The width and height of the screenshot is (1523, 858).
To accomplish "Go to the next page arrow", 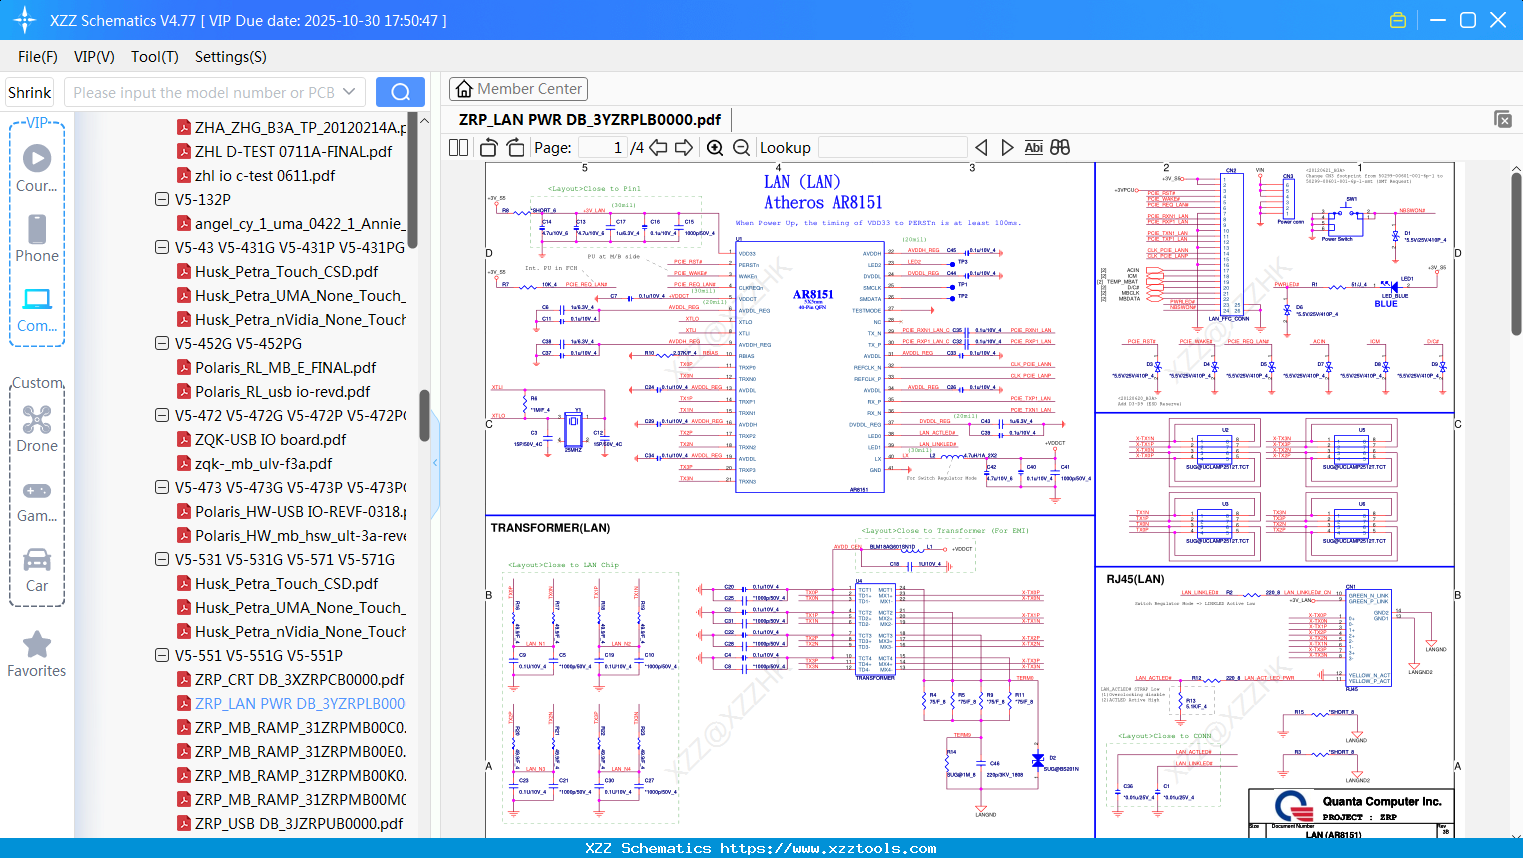I will click(684, 148).
